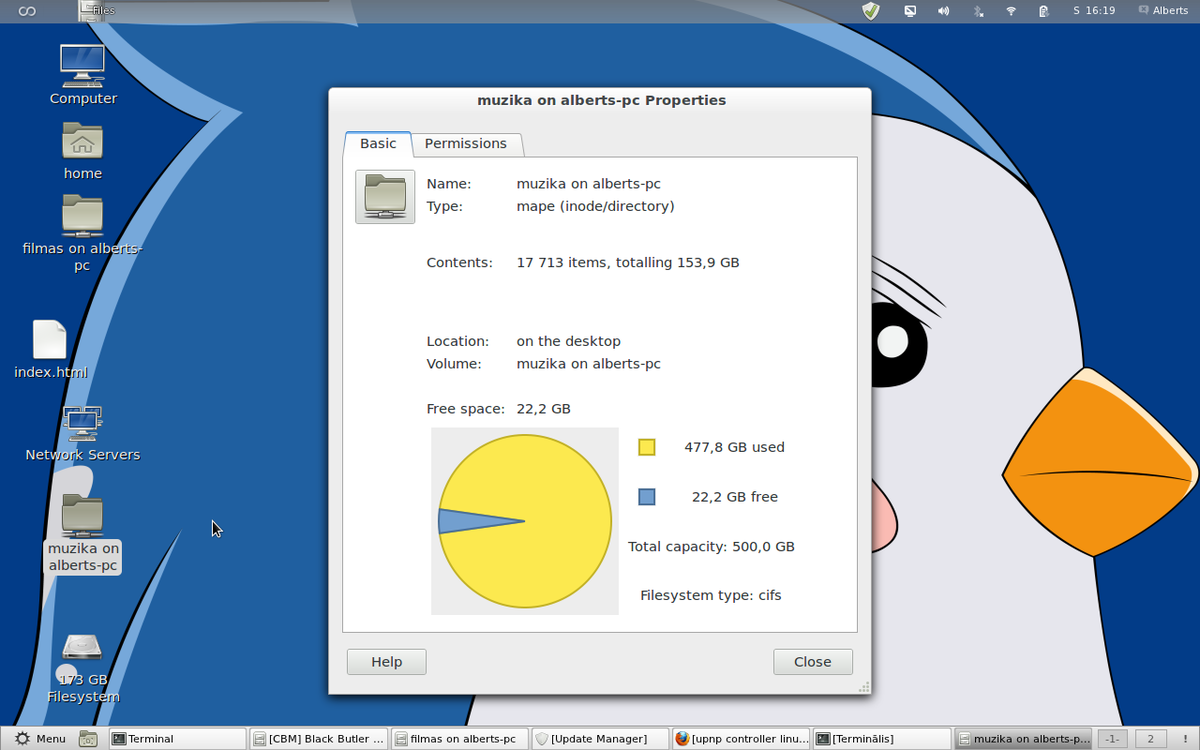Click the 'on the desktop' location value
Image resolution: width=1200 pixels, height=750 pixels.
(x=568, y=341)
